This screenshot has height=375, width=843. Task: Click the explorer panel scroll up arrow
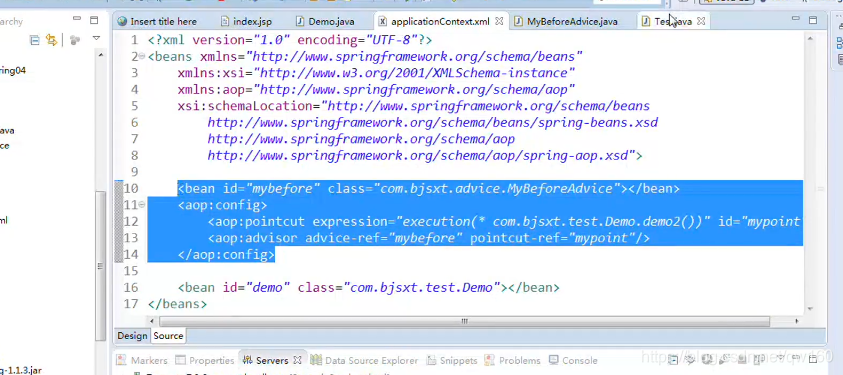pyautogui.click(x=101, y=55)
